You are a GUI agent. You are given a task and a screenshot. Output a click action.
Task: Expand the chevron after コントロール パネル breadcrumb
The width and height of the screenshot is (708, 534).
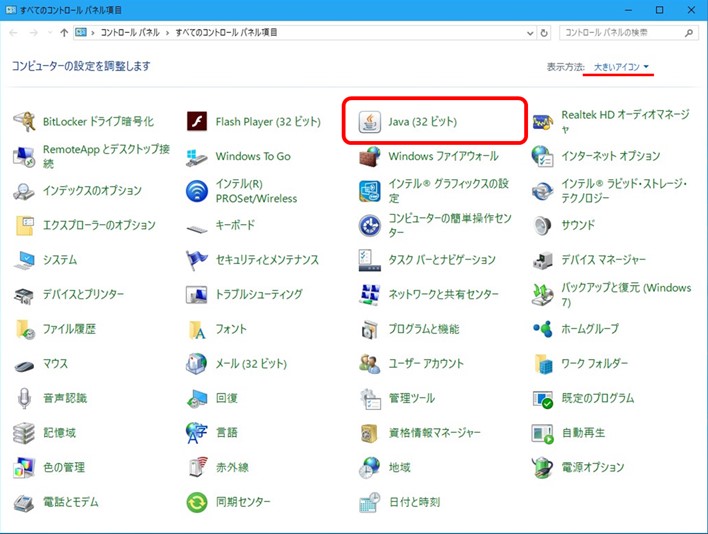167,33
